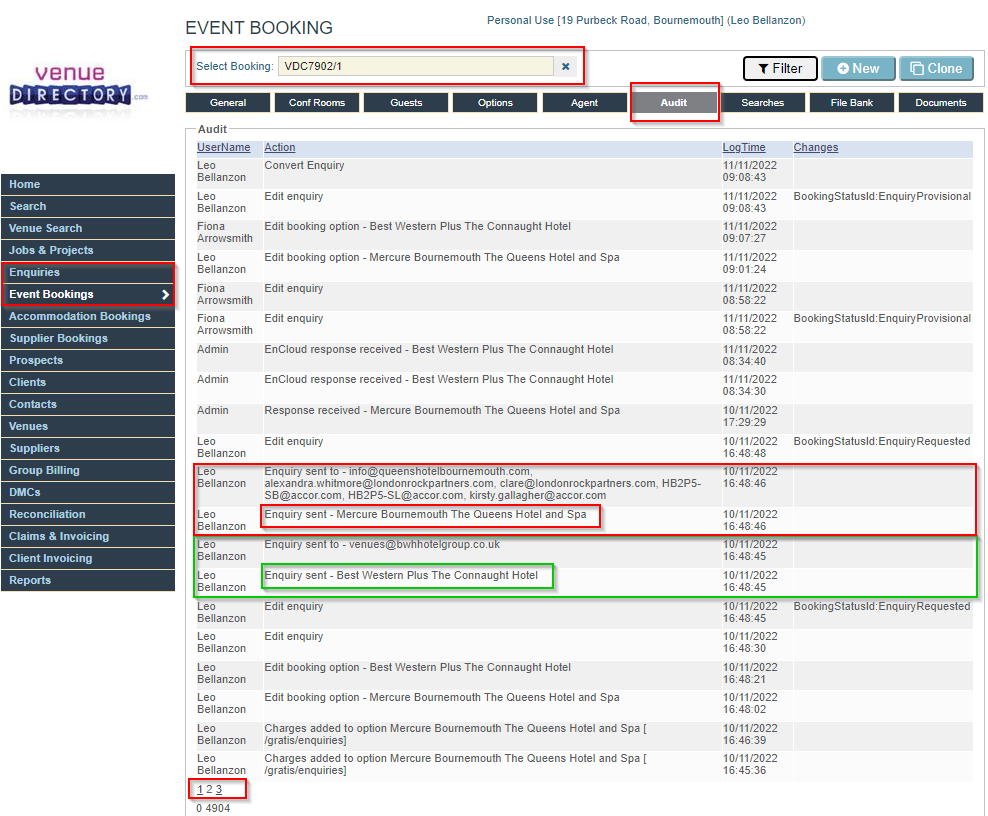
Task: Open Claims & Invoicing menu item
Action: point(88,536)
